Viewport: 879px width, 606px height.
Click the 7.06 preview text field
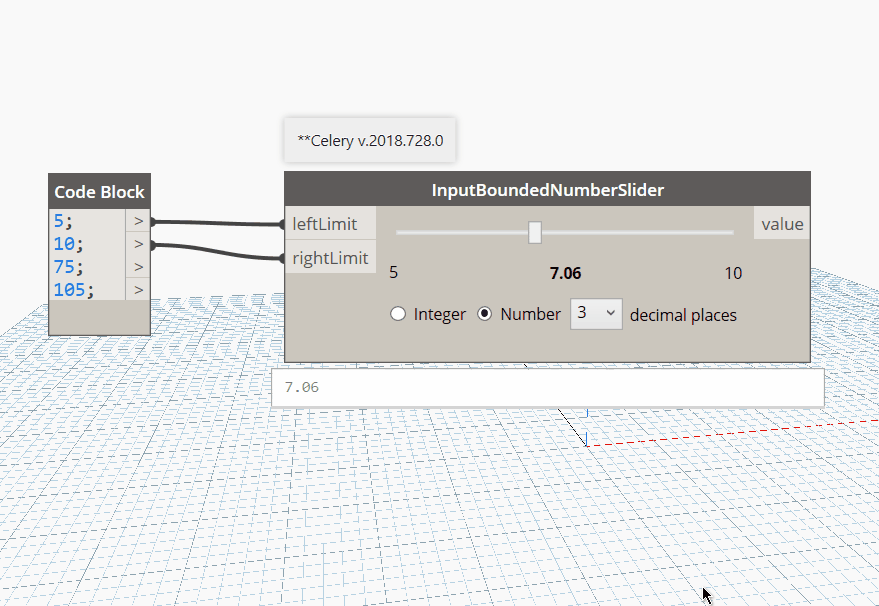point(548,387)
